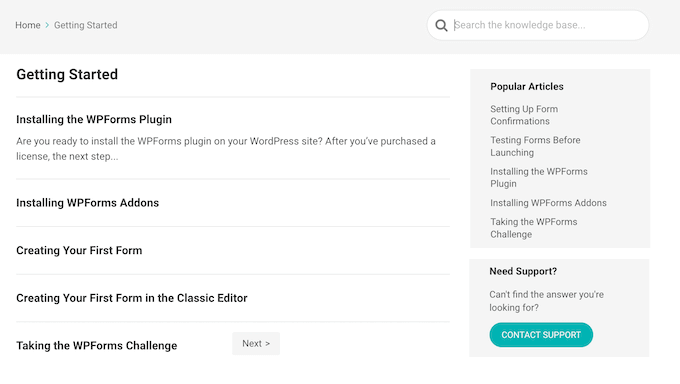Open Creating Your First Form in Classic Editor
The image size is (680, 384).
point(132,298)
